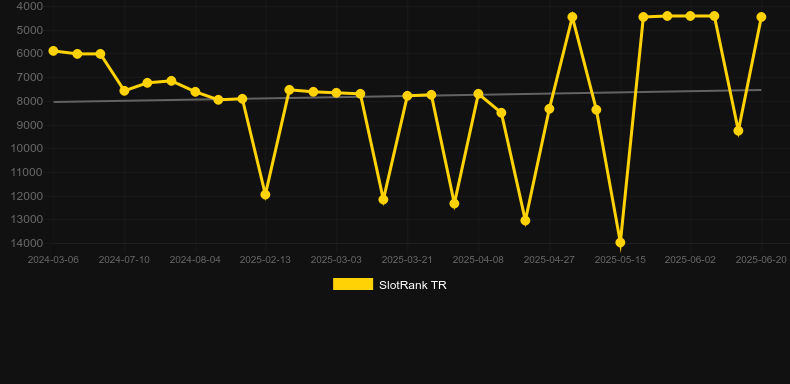Click the x-axis label 2025-05-15

[620, 260]
